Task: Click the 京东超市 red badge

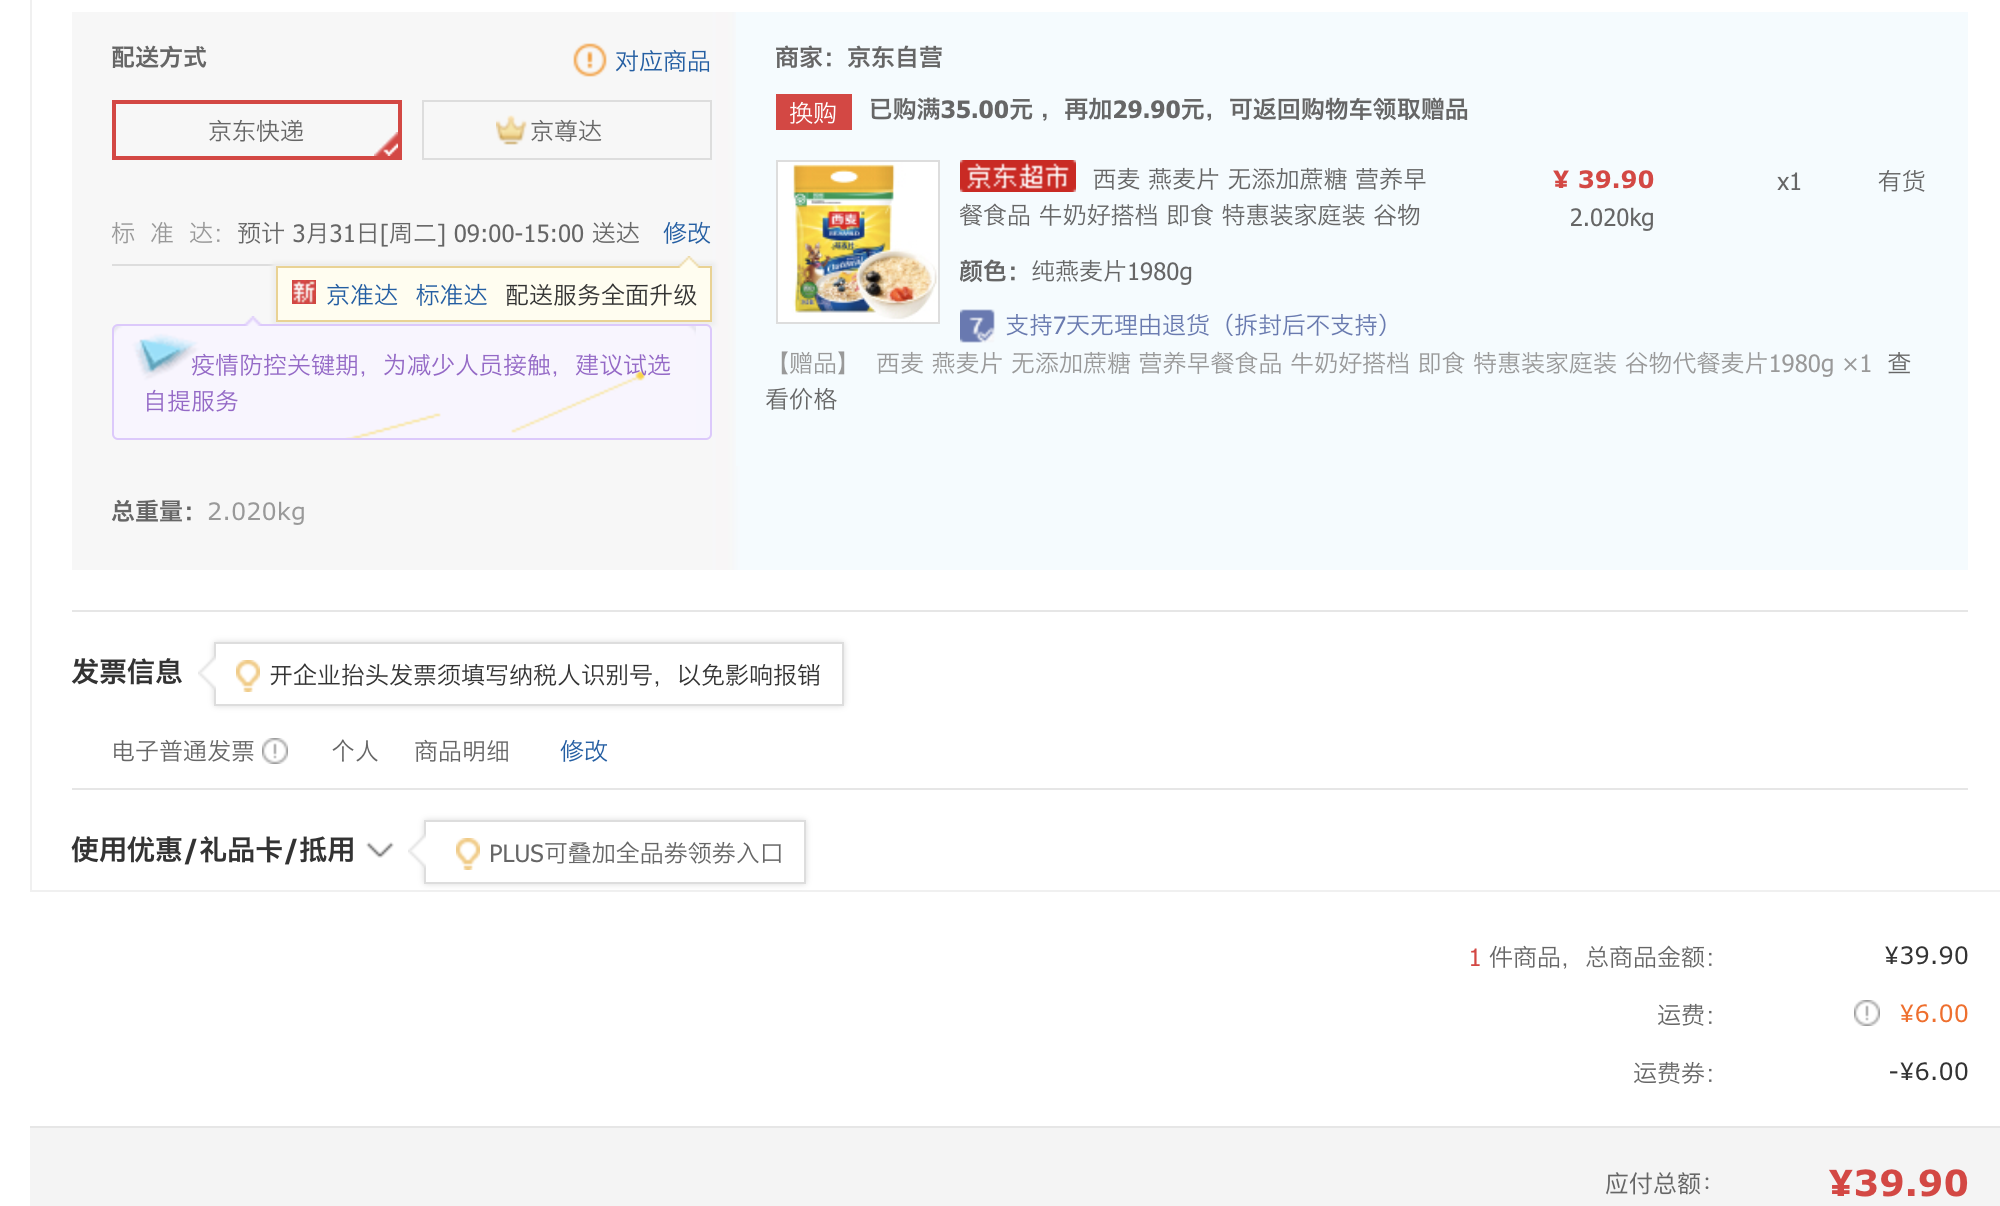Action: (1017, 177)
